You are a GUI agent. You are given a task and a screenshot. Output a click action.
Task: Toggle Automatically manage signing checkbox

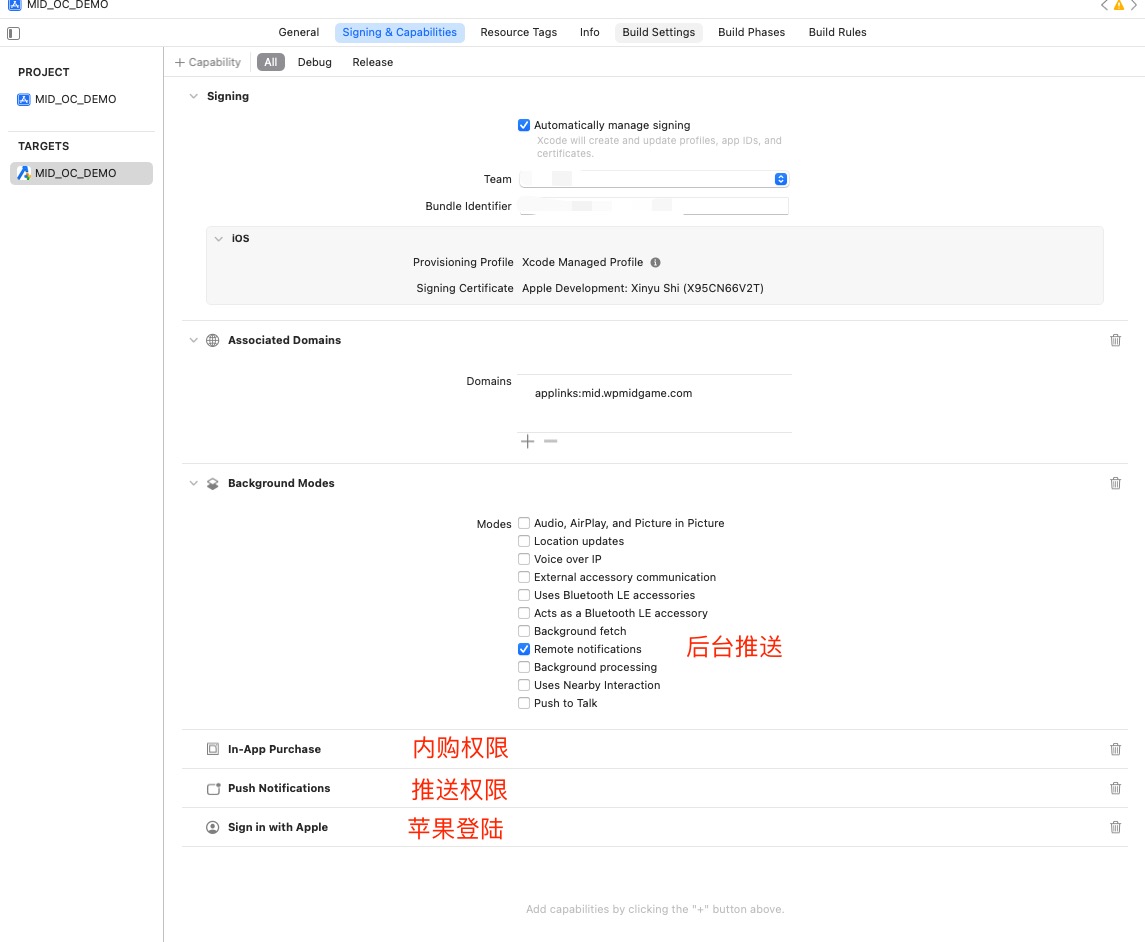pos(524,126)
